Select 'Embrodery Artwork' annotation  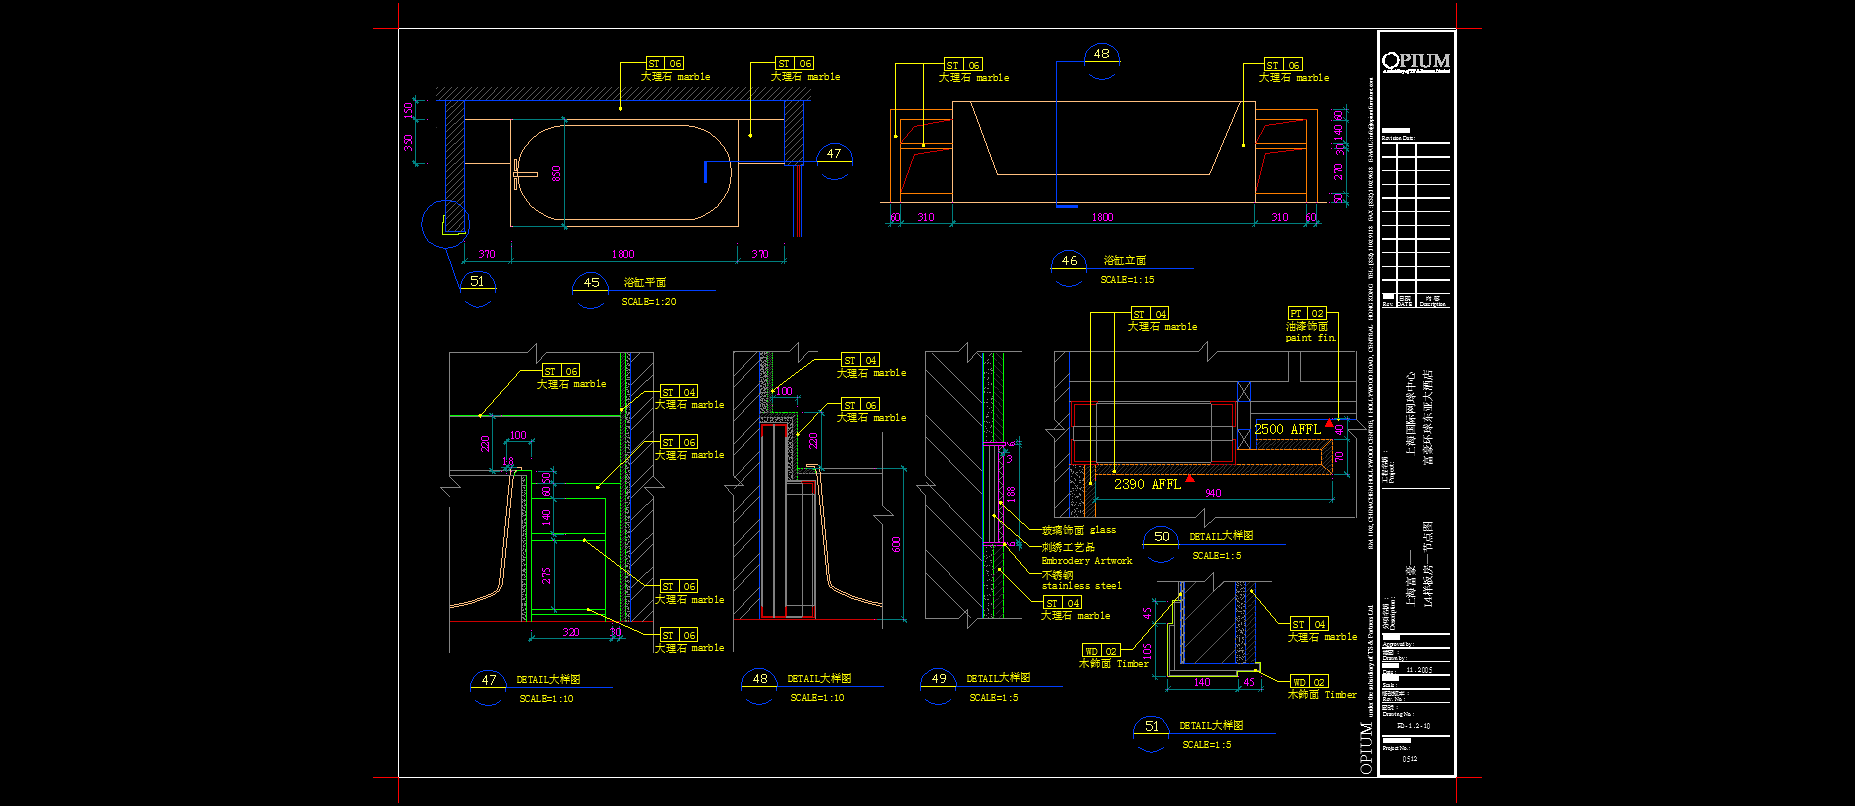click(1087, 561)
